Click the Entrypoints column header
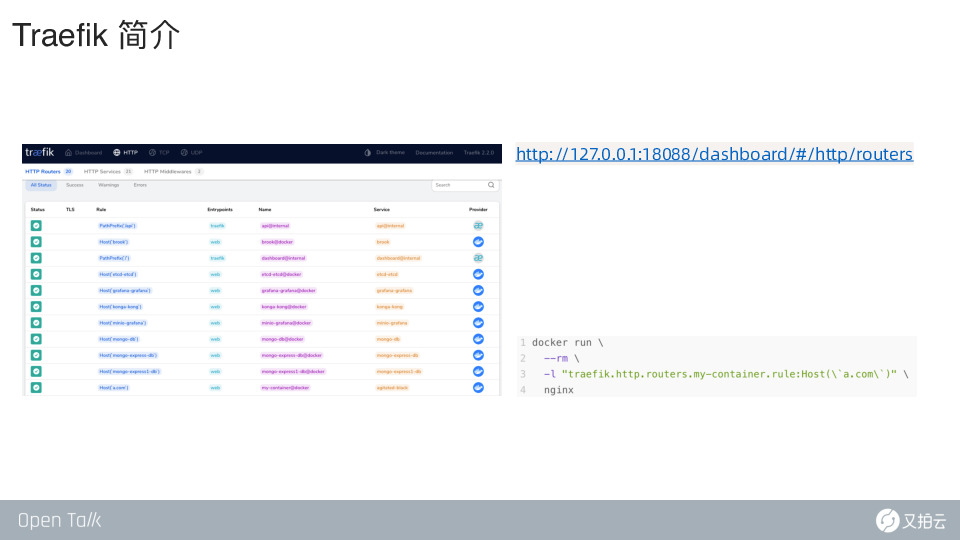 click(220, 209)
